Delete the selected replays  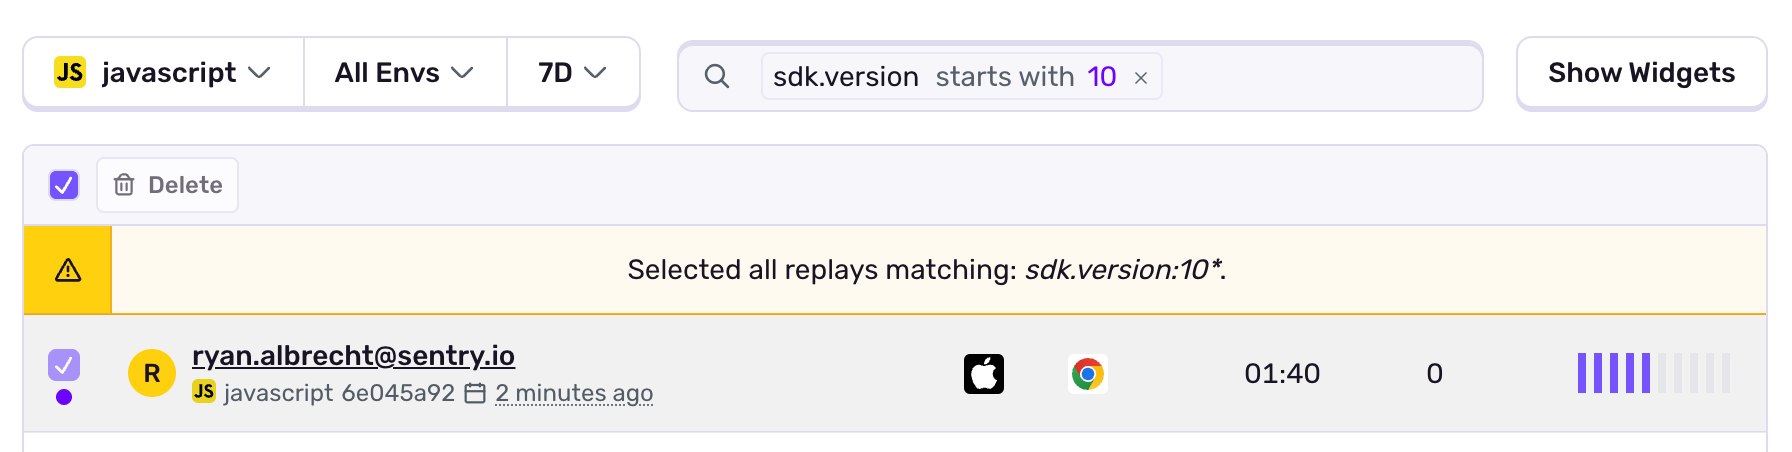[x=167, y=185]
